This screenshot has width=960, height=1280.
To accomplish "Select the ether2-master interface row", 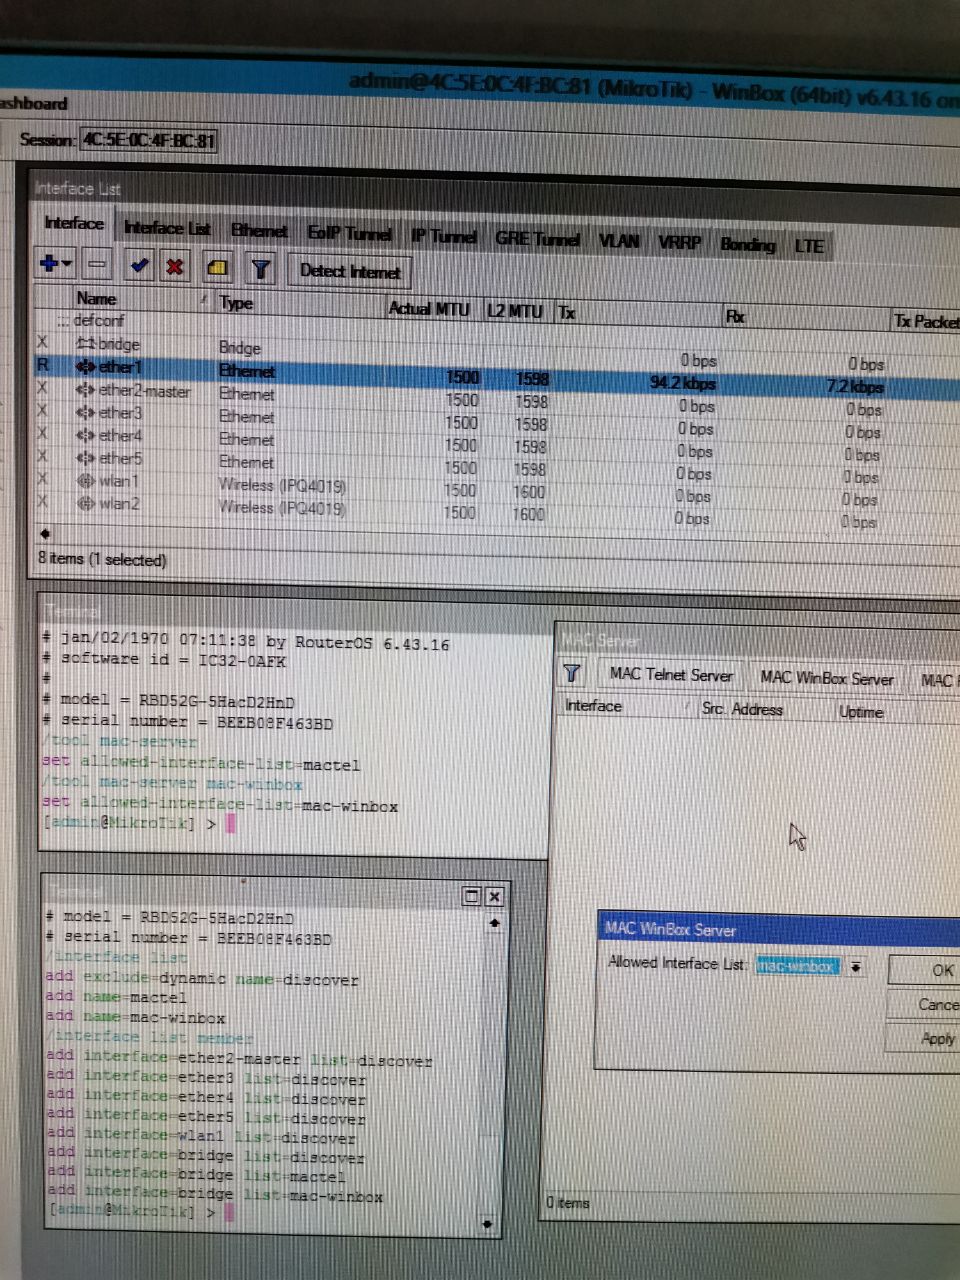I will pos(497,397).
